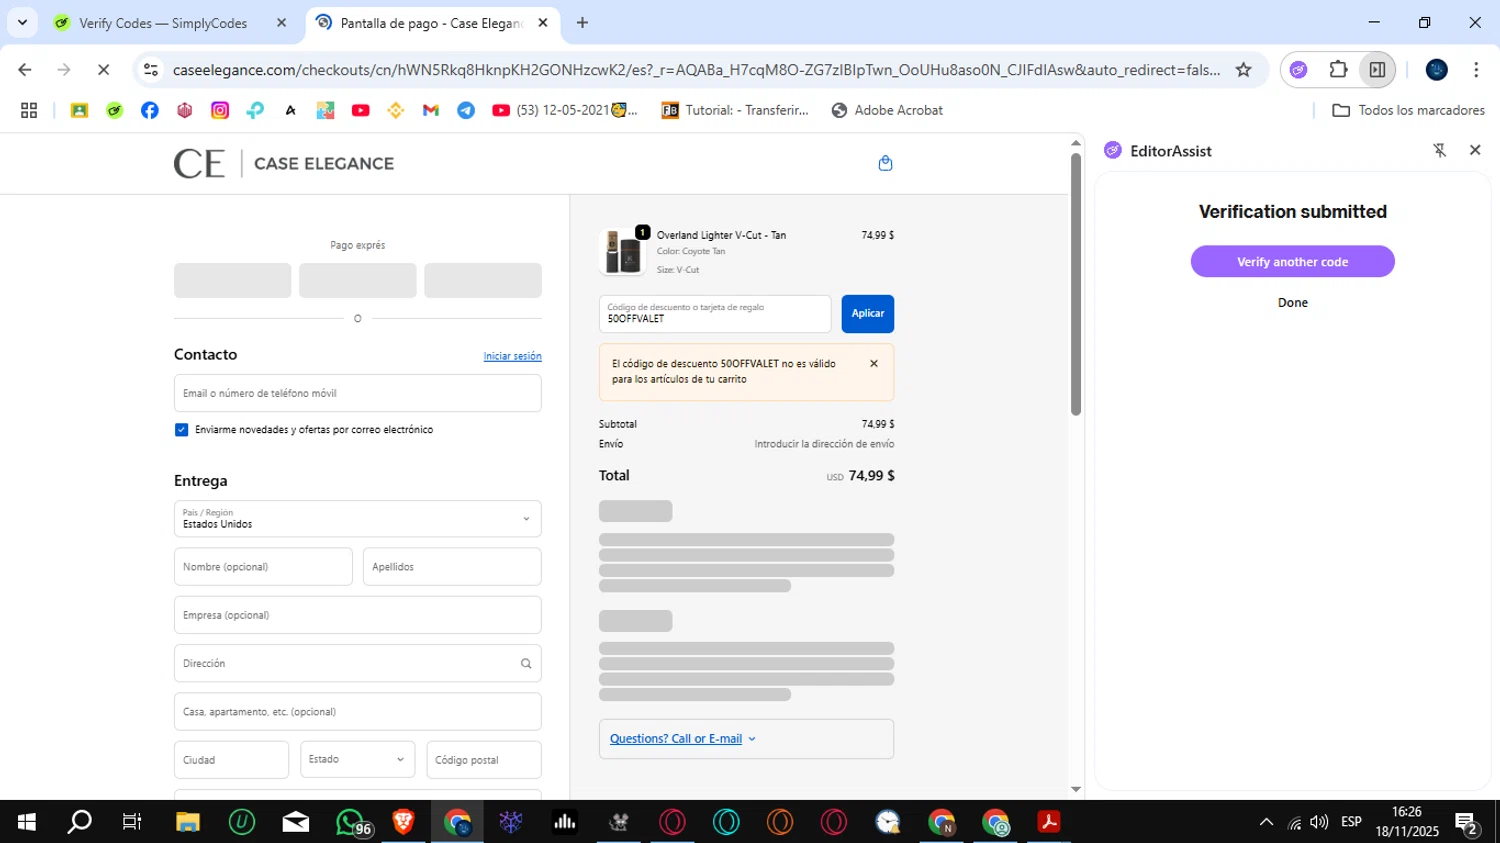Click the Ciudad field
The image size is (1500, 843).
(231, 760)
